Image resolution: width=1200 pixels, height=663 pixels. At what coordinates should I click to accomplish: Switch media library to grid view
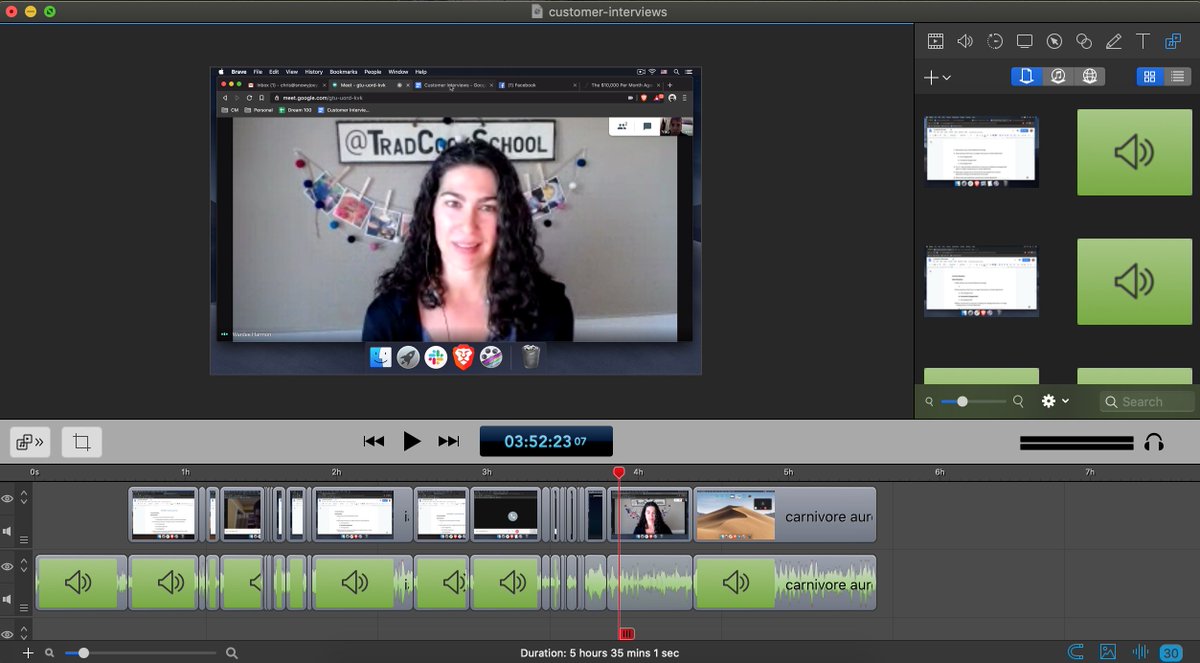(x=1149, y=76)
